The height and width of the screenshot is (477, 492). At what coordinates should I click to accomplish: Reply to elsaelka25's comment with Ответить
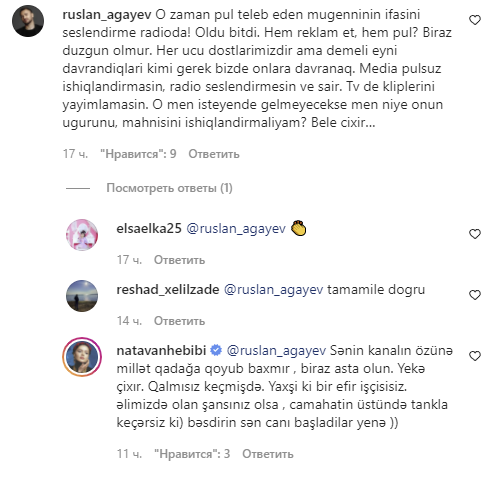click(x=179, y=260)
